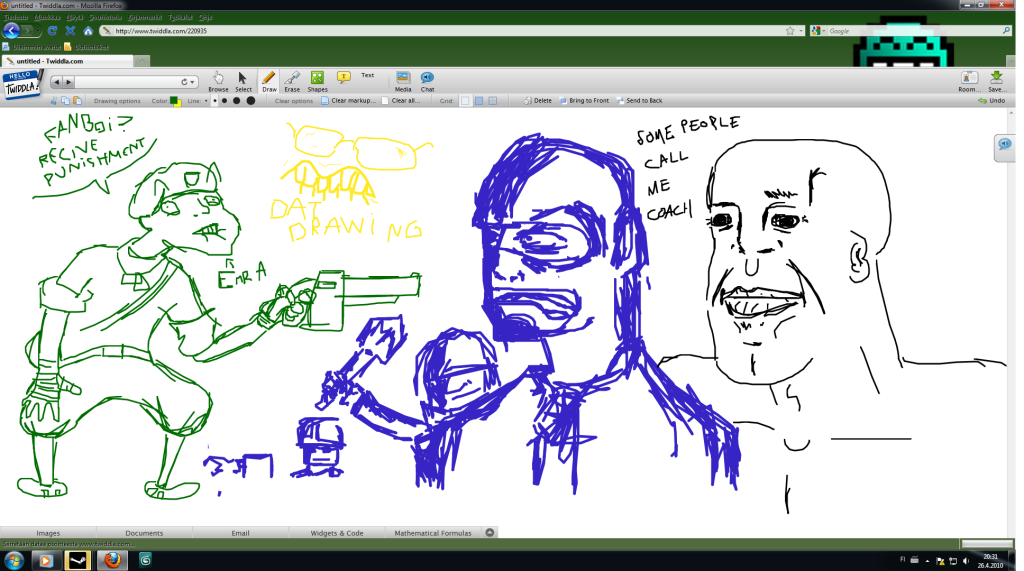Viewport: 1024px width, 571px height.
Task: Reload the page in Firefox
Action: pos(52,31)
